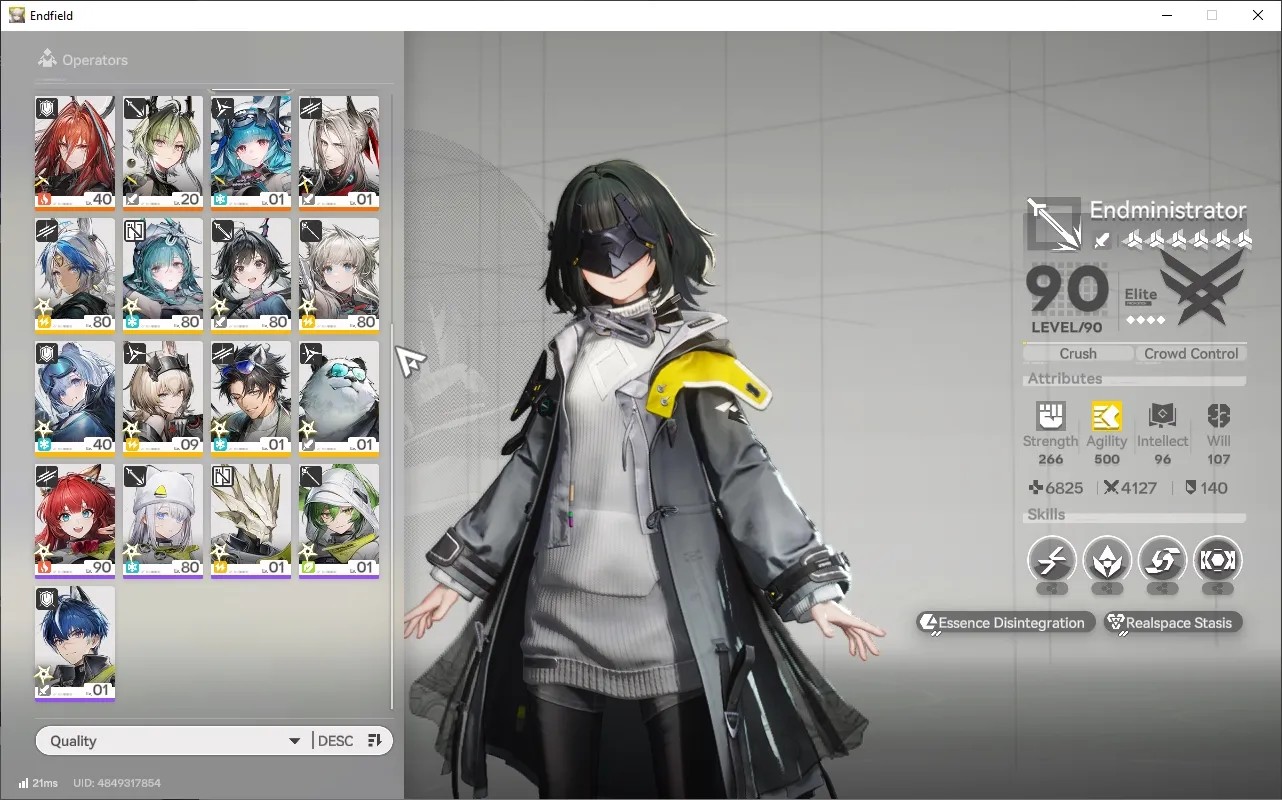
Task: Open the diamond-crest skill icon
Action: tap(1107, 560)
